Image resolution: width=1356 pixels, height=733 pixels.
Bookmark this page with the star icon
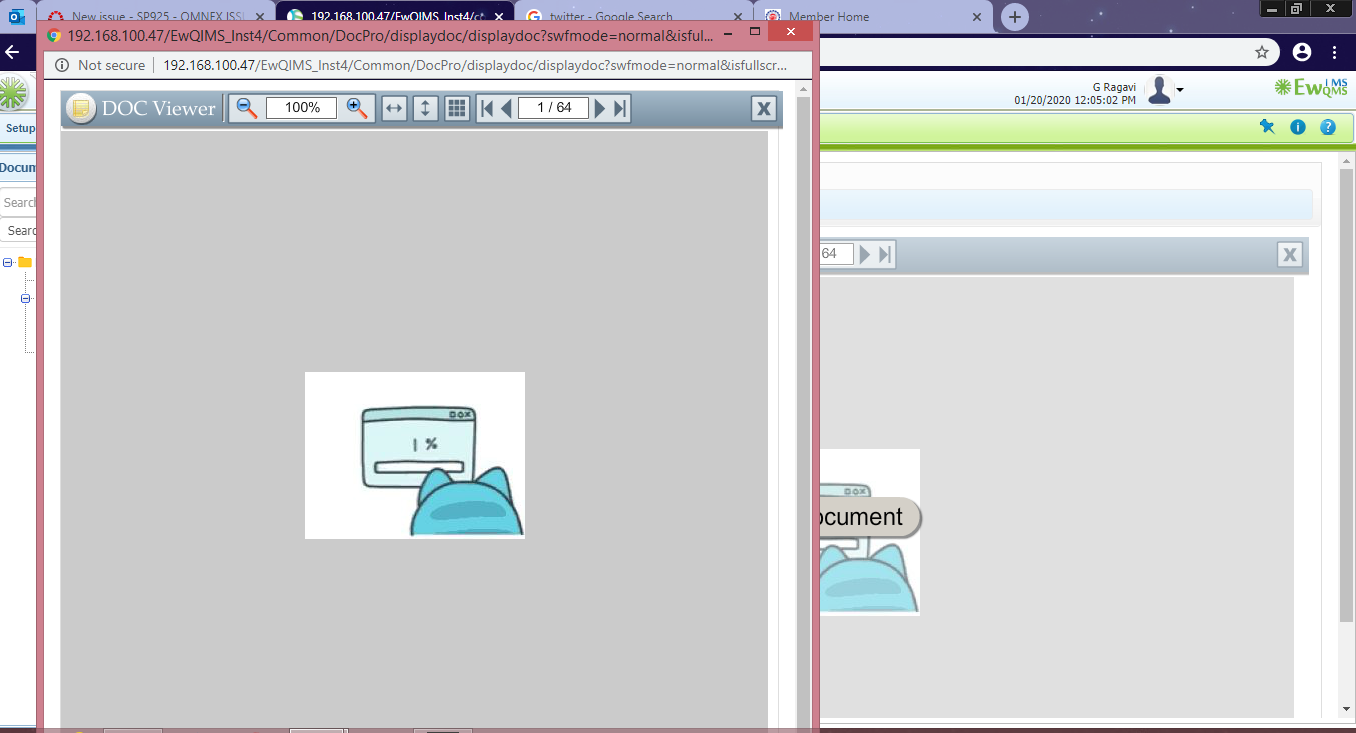pos(1262,52)
